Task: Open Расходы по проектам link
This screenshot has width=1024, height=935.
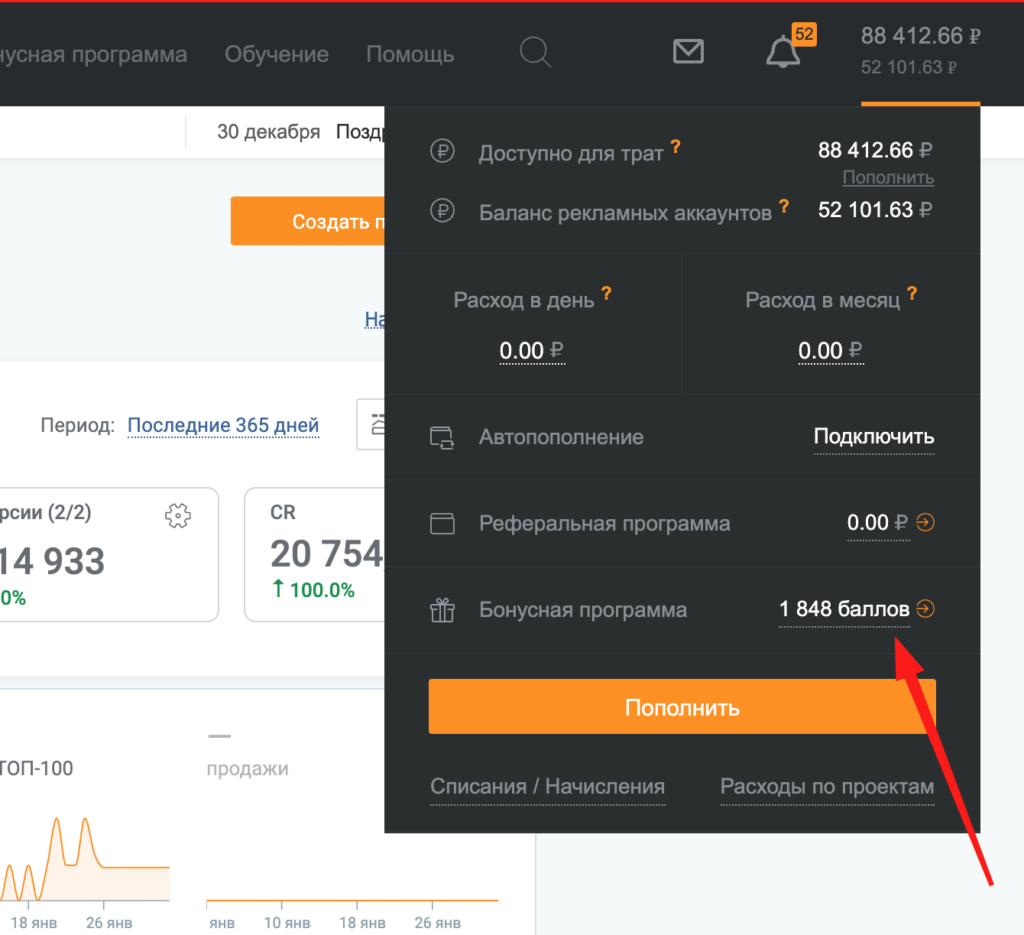Action: 827,787
